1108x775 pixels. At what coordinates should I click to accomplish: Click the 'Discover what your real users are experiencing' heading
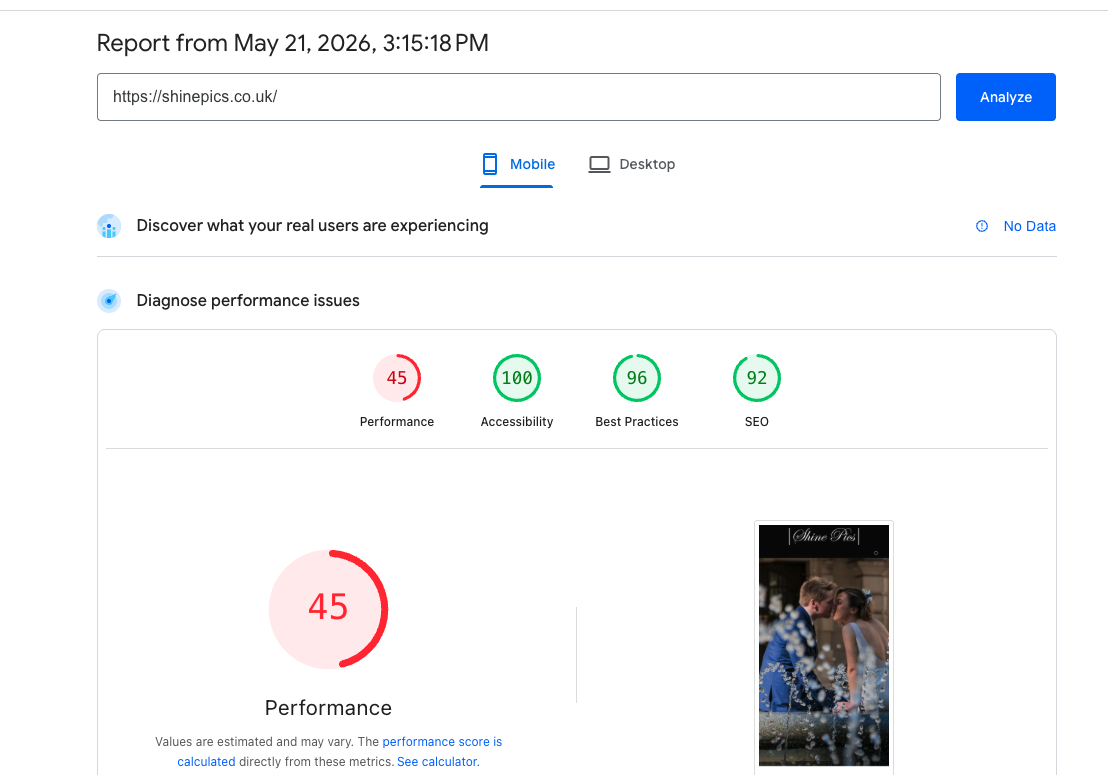pyautogui.click(x=312, y=225)
